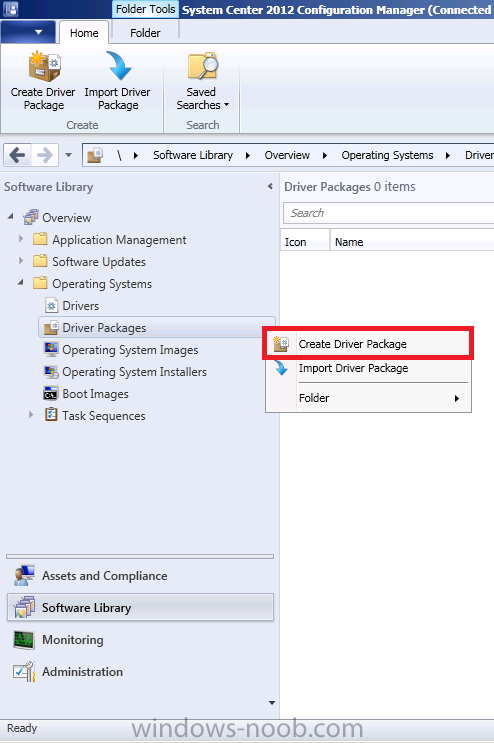Open dropdown arrow after Operating Systems breadcrumb
The width and height of the screenshot is (494, 743).
(448, 155)
